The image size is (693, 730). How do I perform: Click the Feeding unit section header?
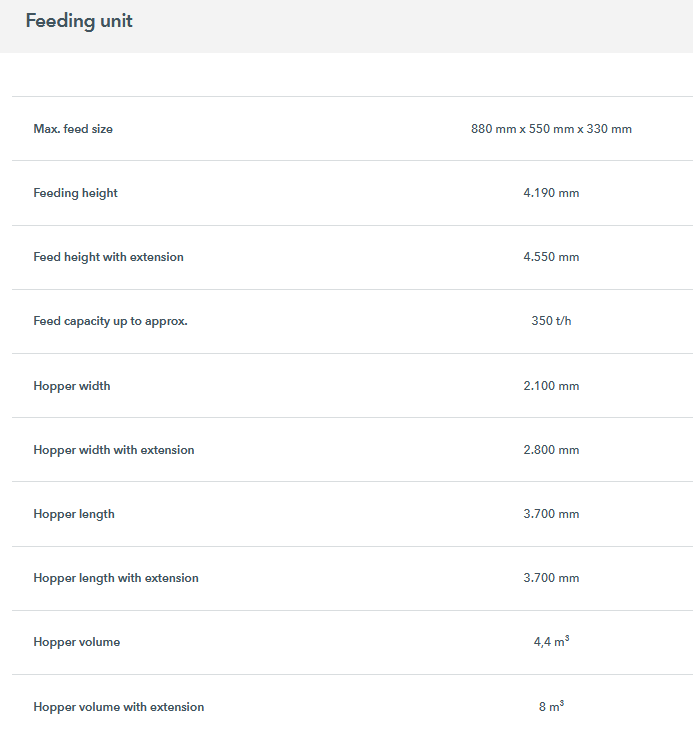(x=79, y=21)
